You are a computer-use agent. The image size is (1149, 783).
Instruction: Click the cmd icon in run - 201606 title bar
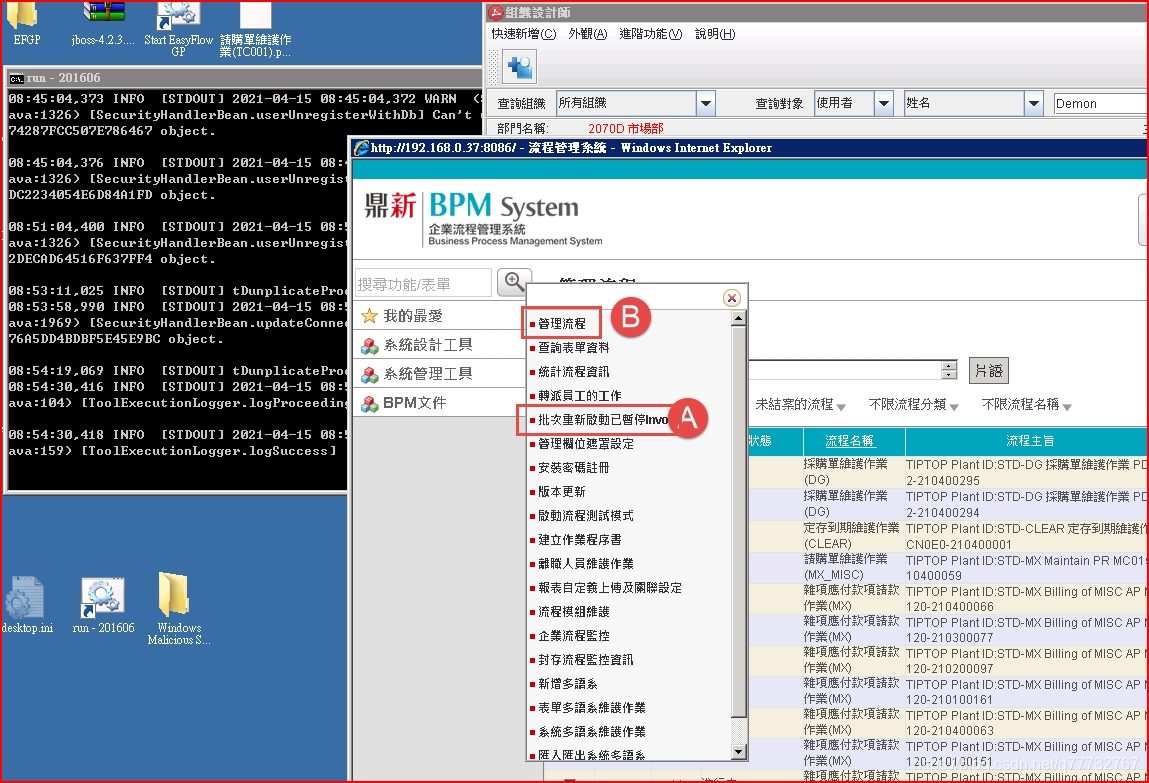pos(16,78)
